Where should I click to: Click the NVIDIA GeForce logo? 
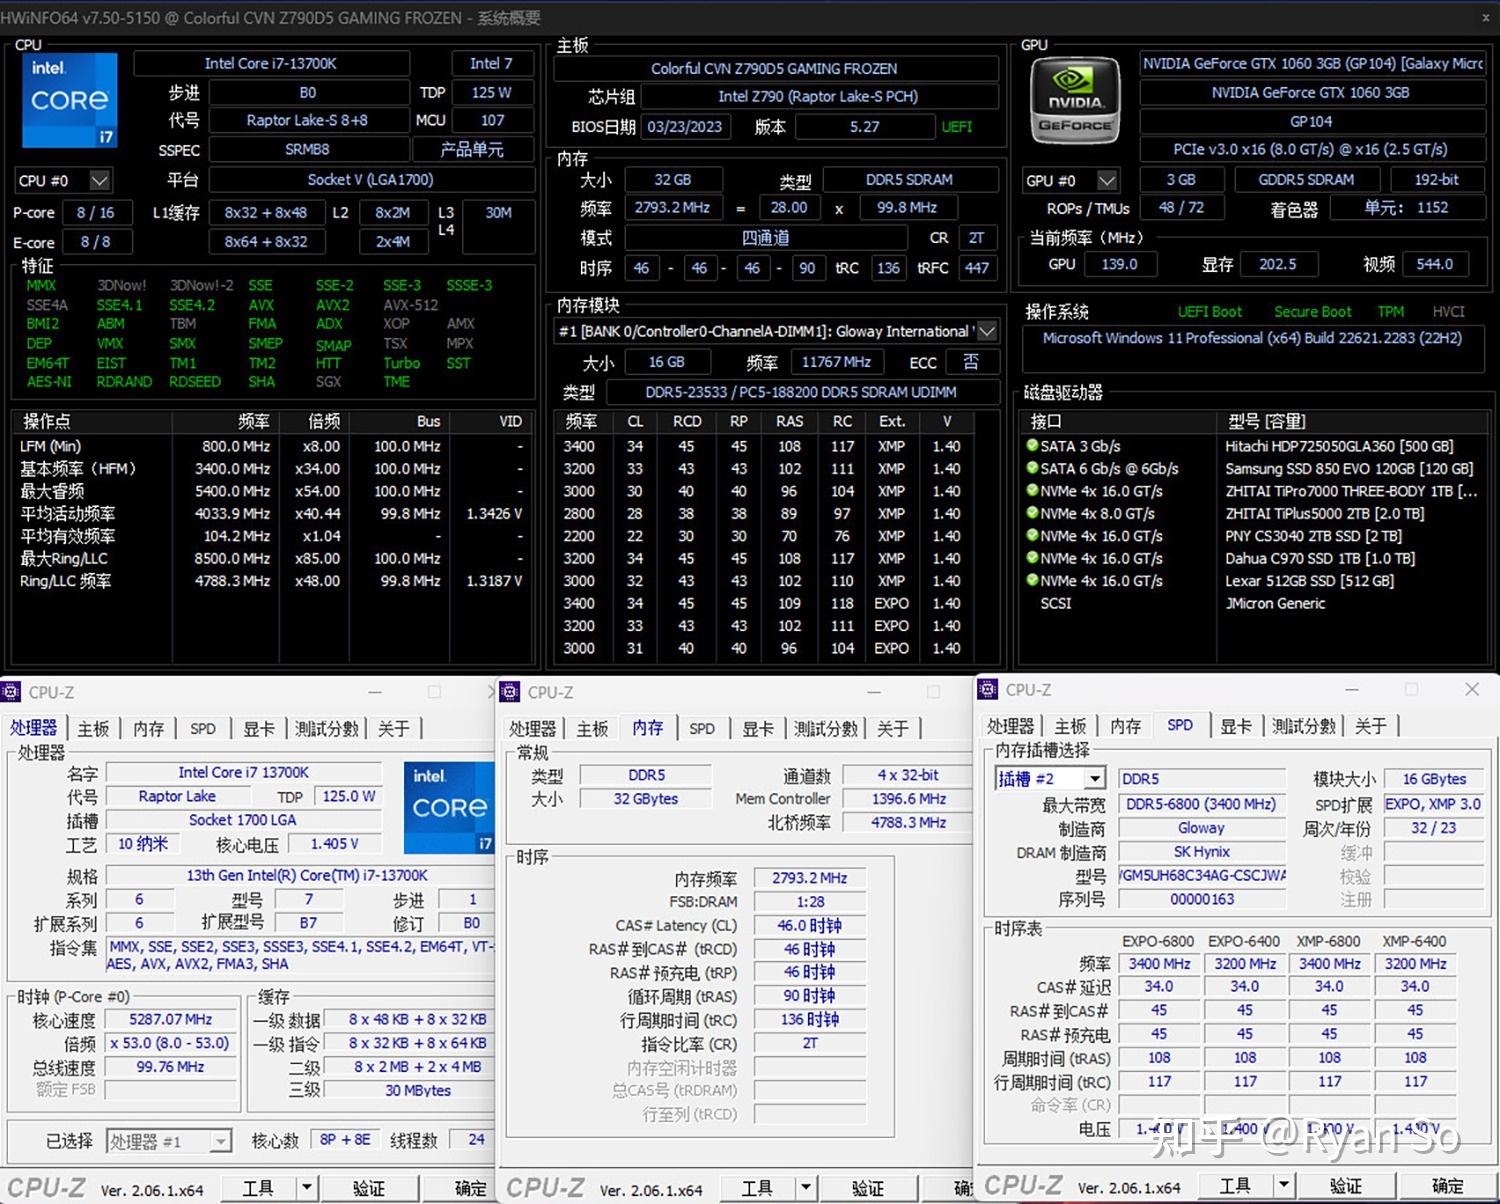tap(1074, 100)
